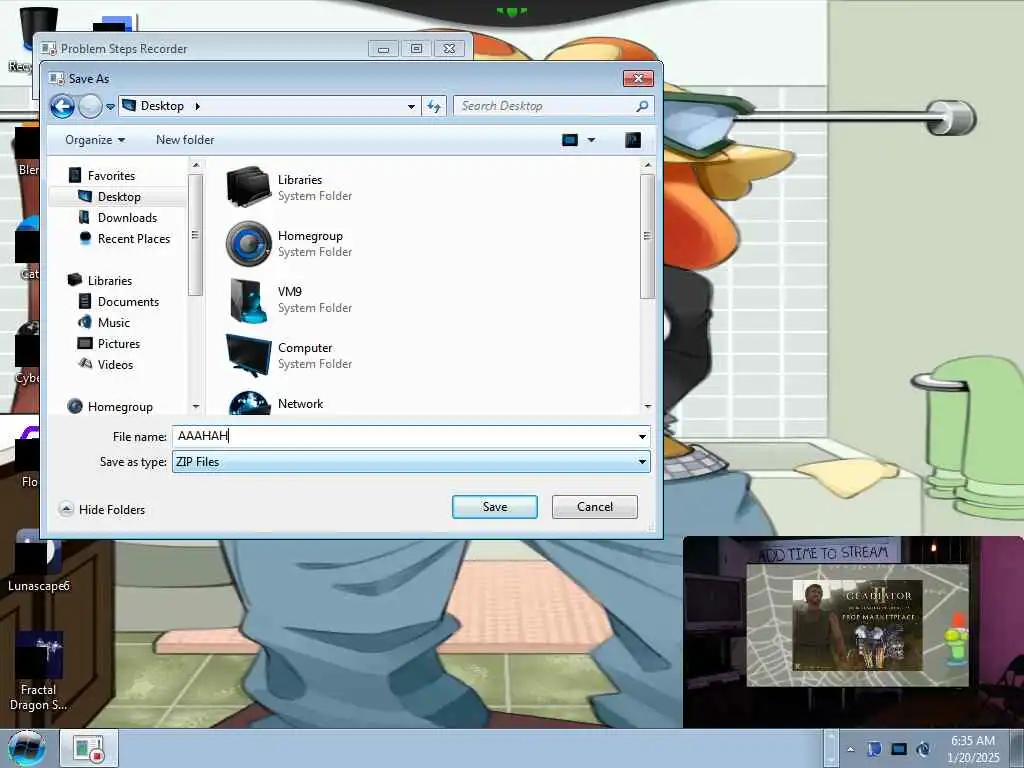The image size is (1024, 768).
Task: Click file list scroll down arrow
Action: click(647, 406)
